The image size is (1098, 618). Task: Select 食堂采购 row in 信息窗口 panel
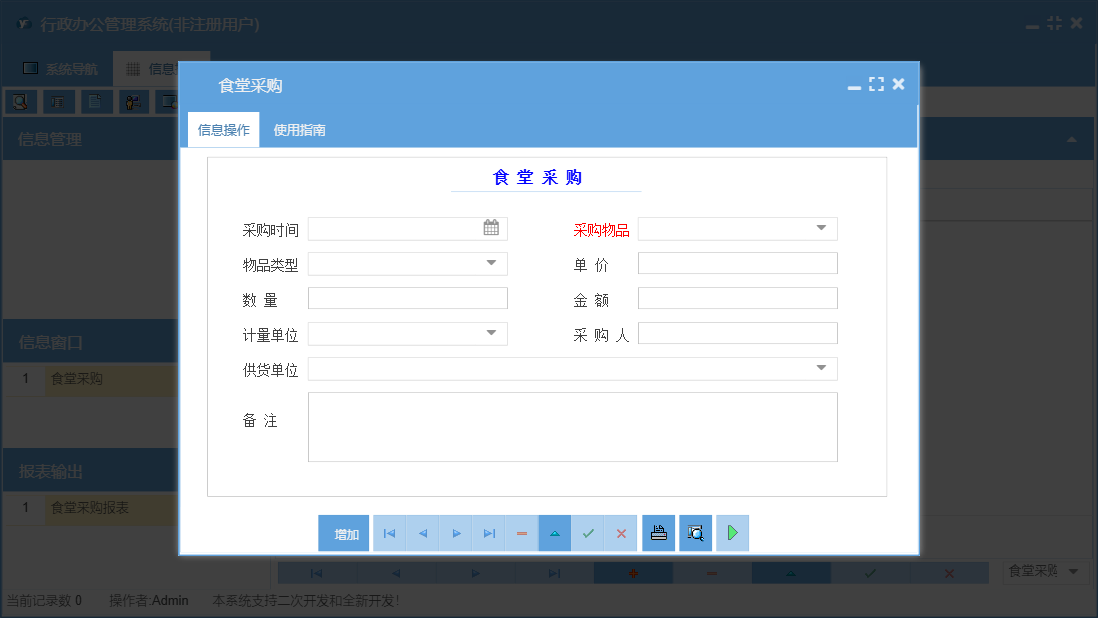tap(91, 379)
